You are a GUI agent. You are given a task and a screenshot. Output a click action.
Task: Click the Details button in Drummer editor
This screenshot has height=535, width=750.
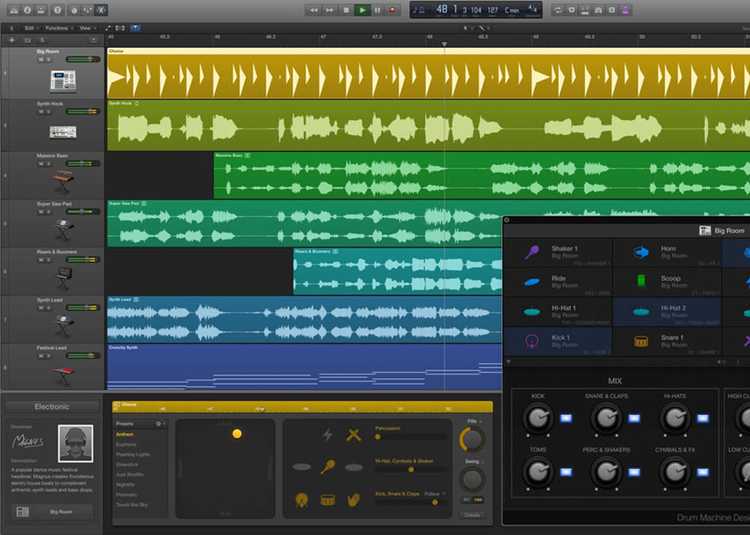pyautogui.click(x=472, y=515)
